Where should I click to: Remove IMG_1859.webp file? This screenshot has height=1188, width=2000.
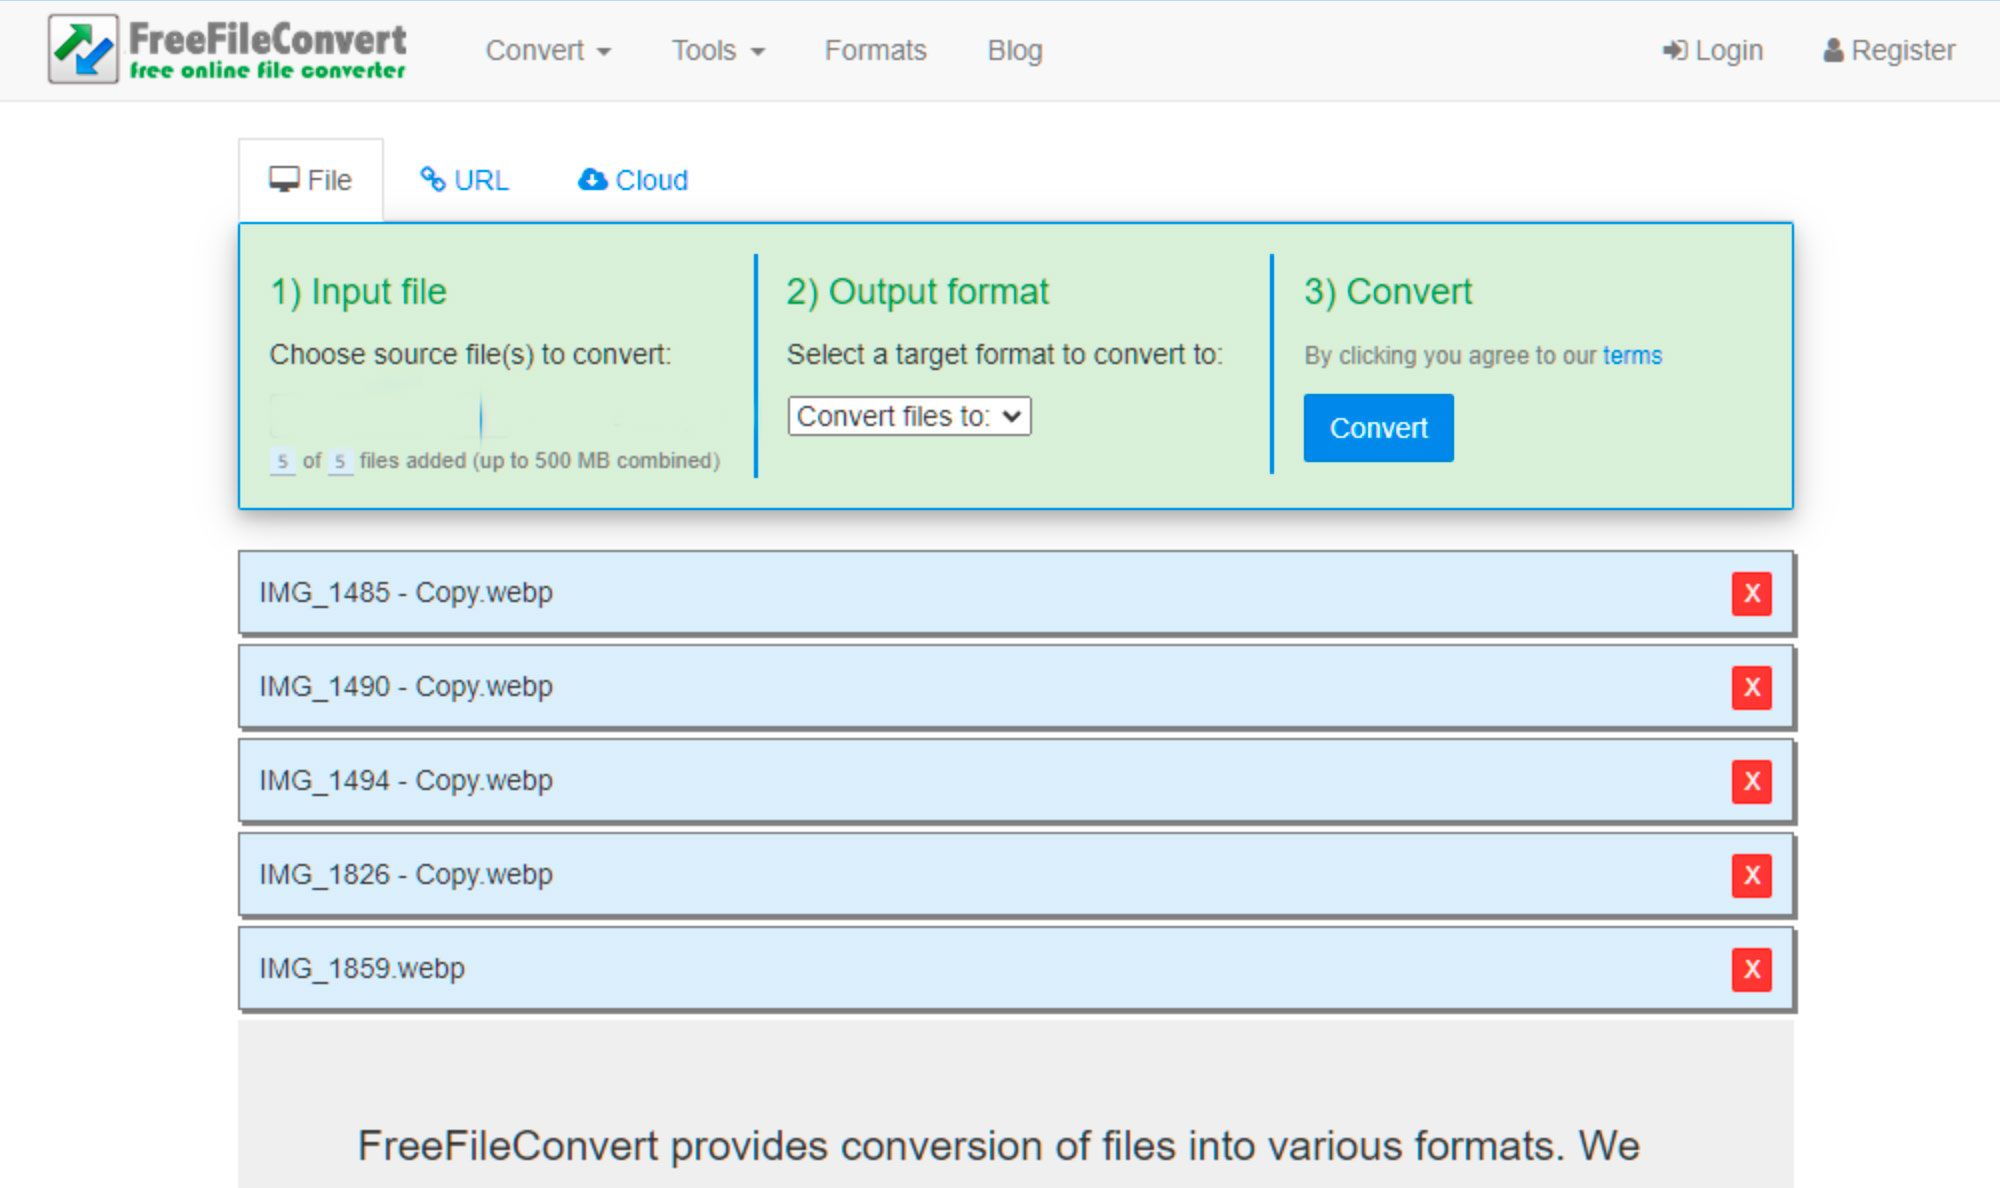click(x=1751, y=969)
